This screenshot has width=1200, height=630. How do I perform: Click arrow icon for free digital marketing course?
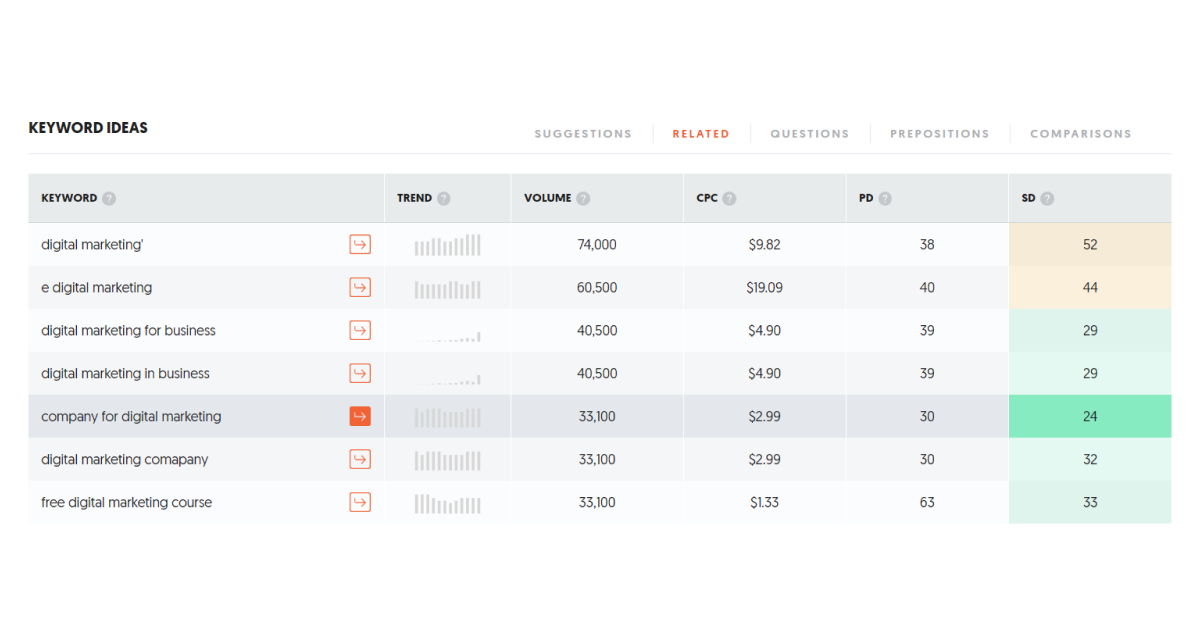360,502
